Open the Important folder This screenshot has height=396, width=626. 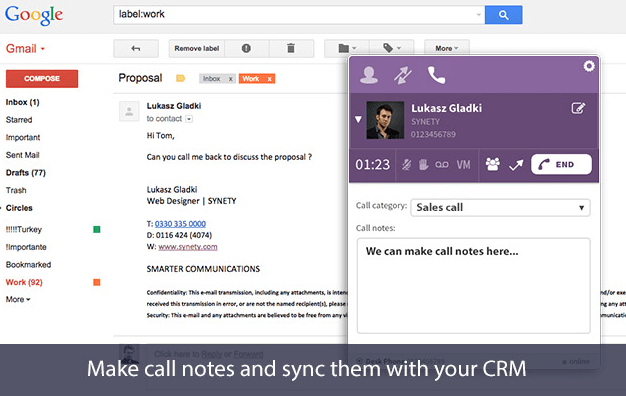tap(23, 137)
